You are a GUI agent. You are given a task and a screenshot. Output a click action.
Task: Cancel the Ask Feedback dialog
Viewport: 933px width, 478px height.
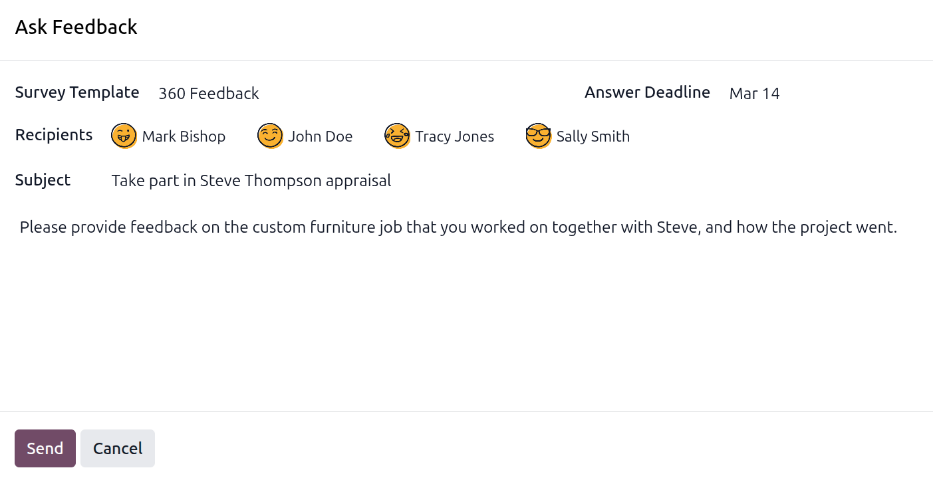pos(118,448)
